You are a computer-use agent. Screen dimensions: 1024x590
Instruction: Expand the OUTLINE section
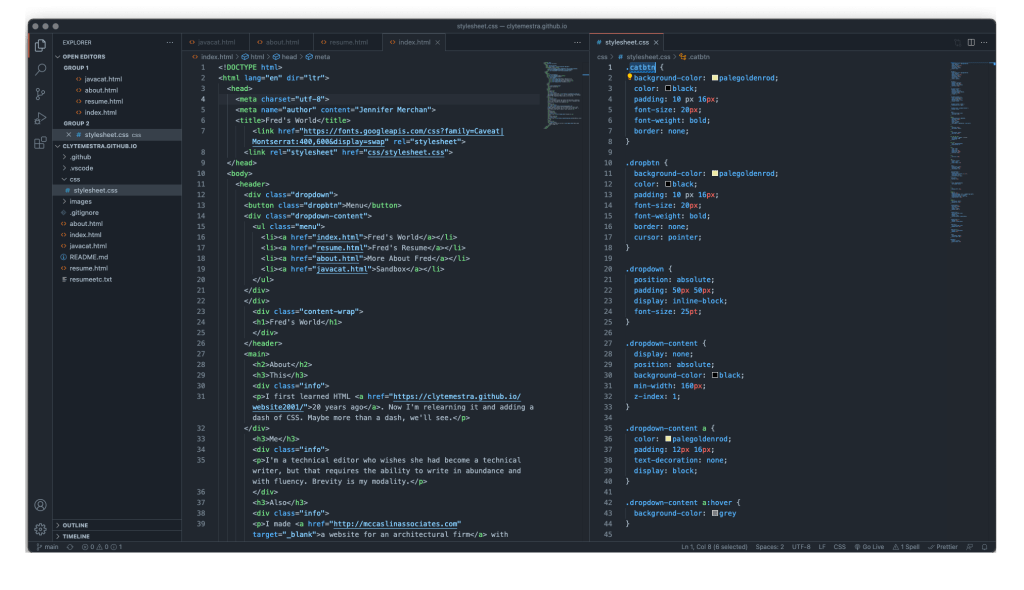coord(75,524)
